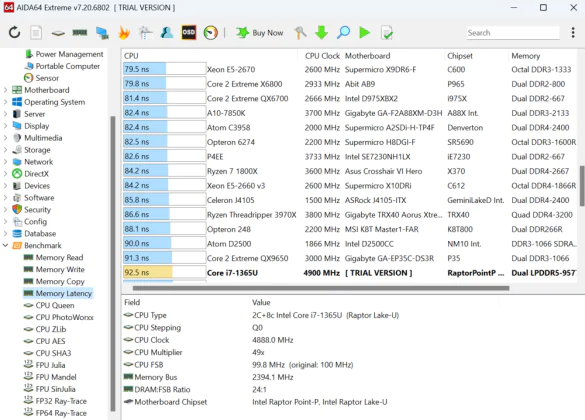This screenshot has width=585, height=420.
Task: Start System Stability Test flame icon
Action: pyautogui.click(x=124, y=33)
